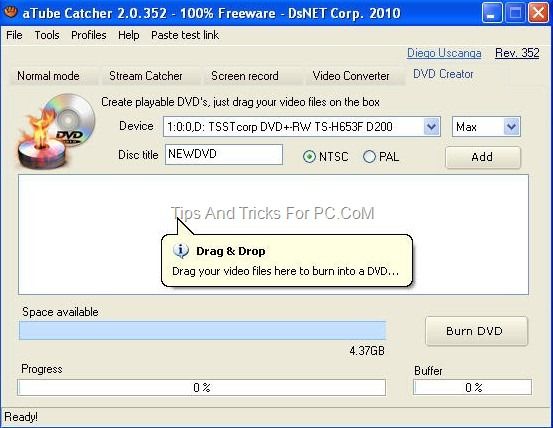Click the Disc title field containing NEWDVD
Screen dimensions: 553x428
224,154
